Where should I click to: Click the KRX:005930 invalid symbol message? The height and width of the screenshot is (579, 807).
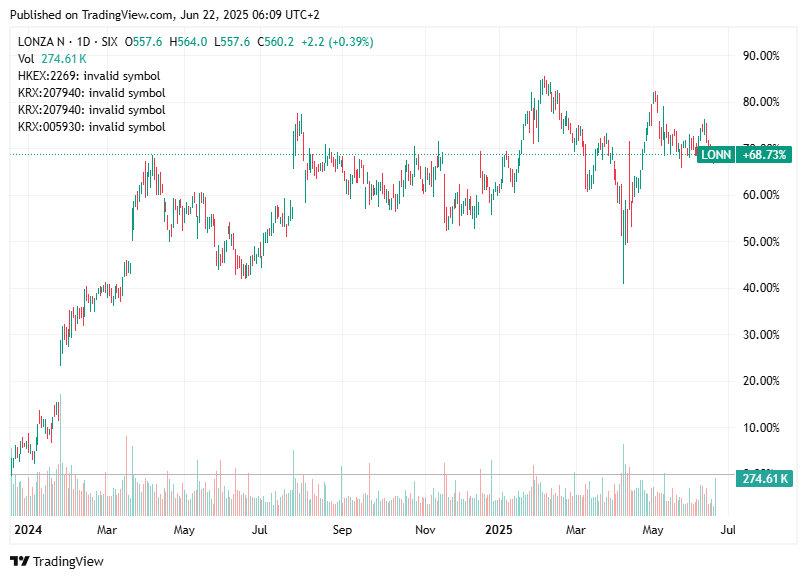pyautogui.click(x=90, y=127)
